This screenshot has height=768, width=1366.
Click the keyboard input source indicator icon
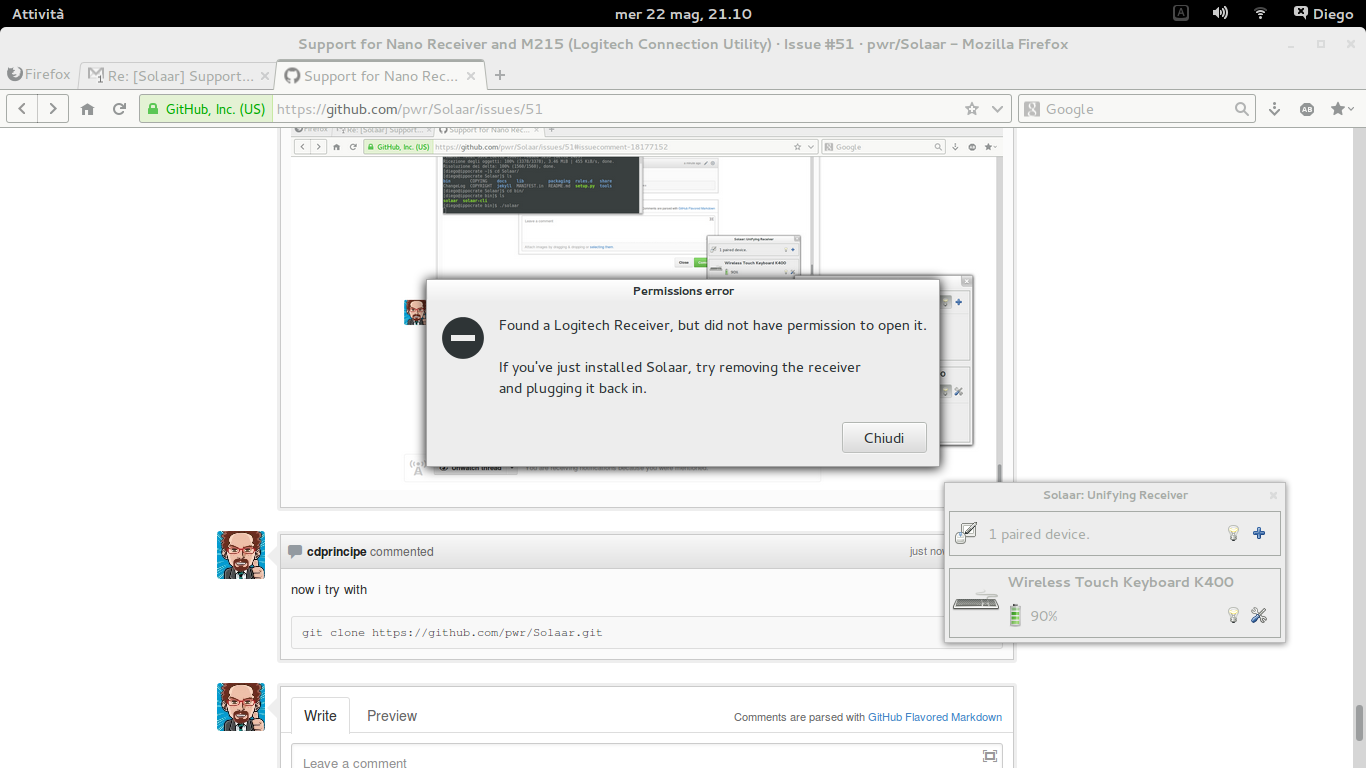[1181, 13]
